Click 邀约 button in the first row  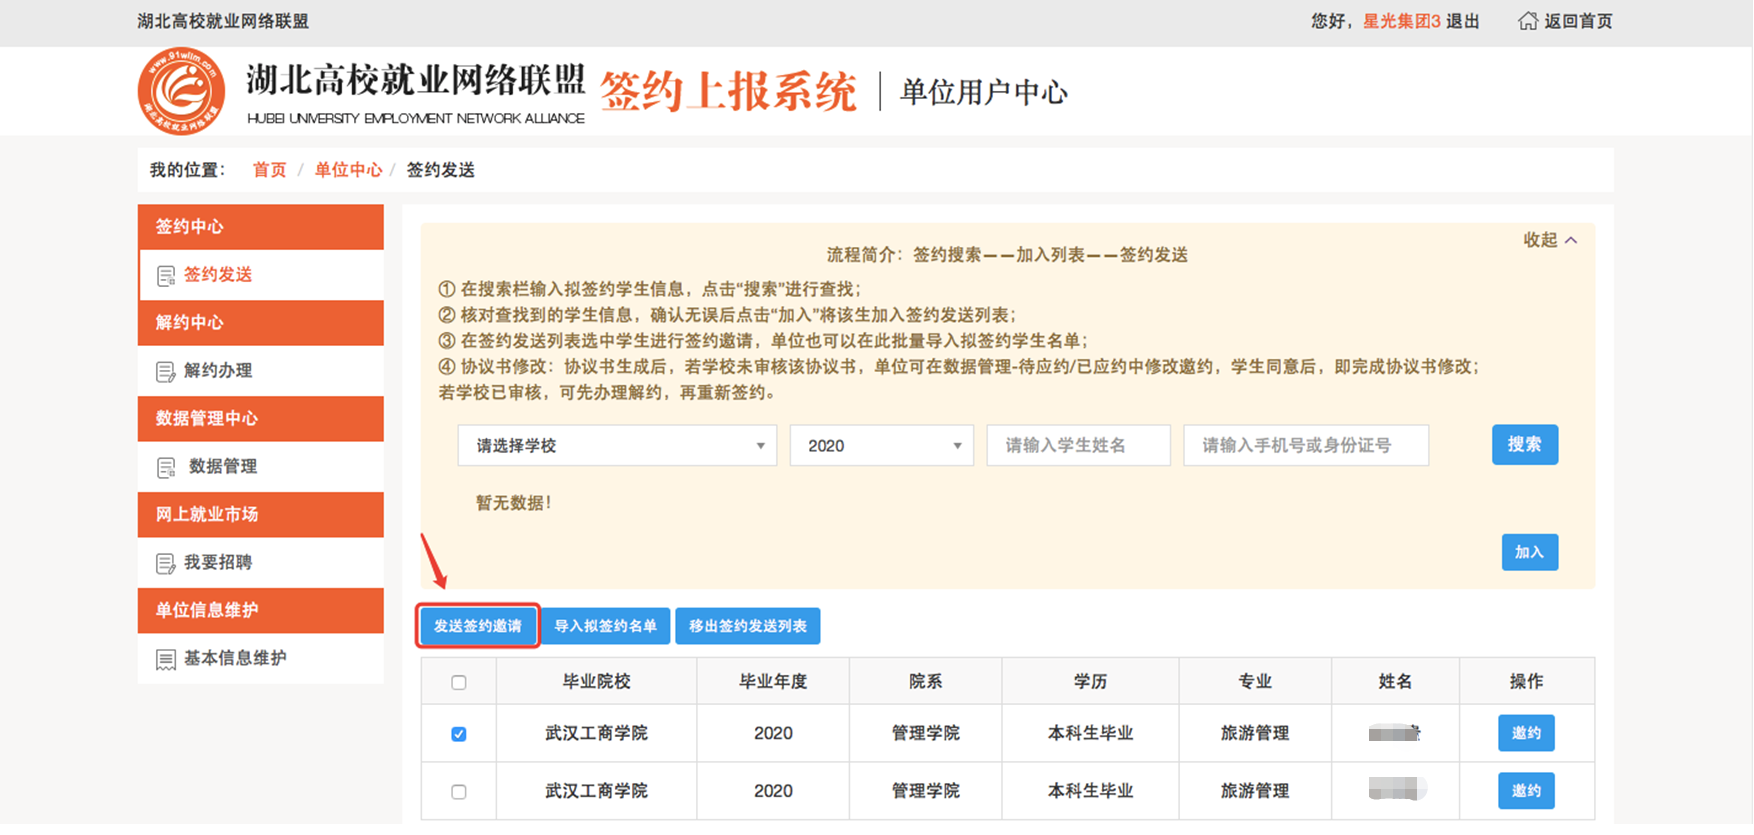pos(1526,734)
